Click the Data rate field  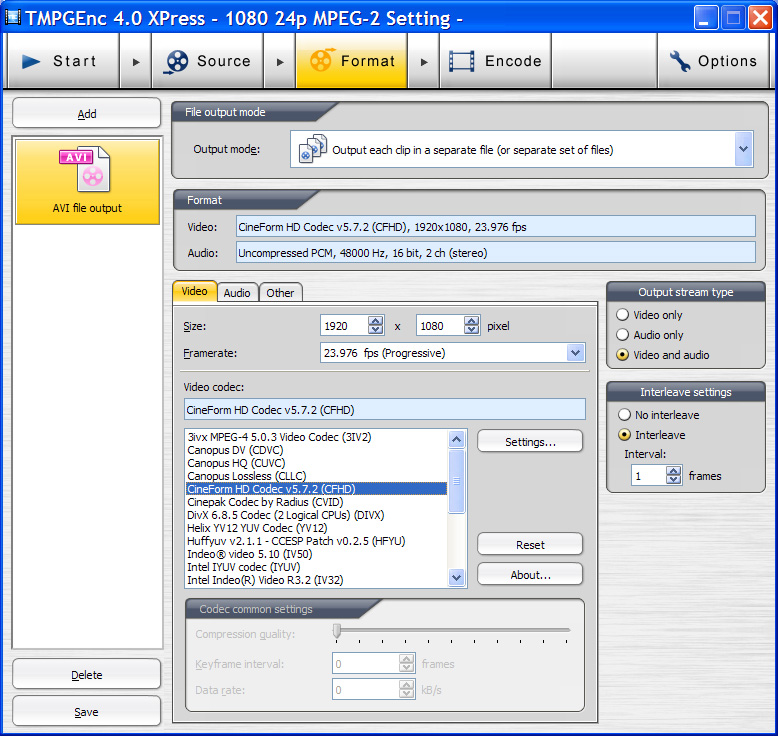coord(366,689)
